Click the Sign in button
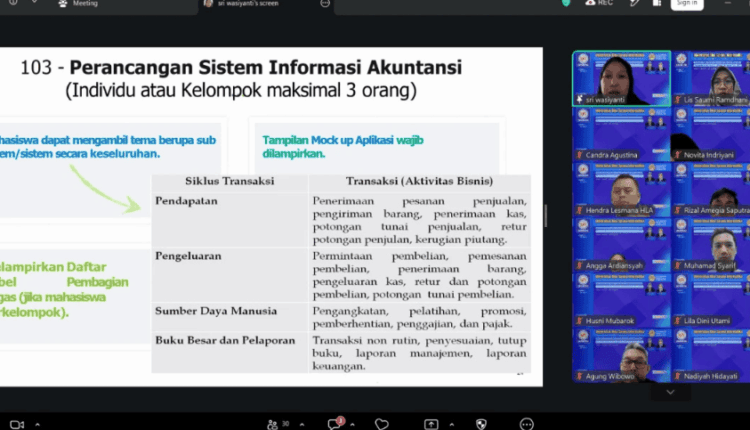Screen dimensions: 750x430 point(687,4)
